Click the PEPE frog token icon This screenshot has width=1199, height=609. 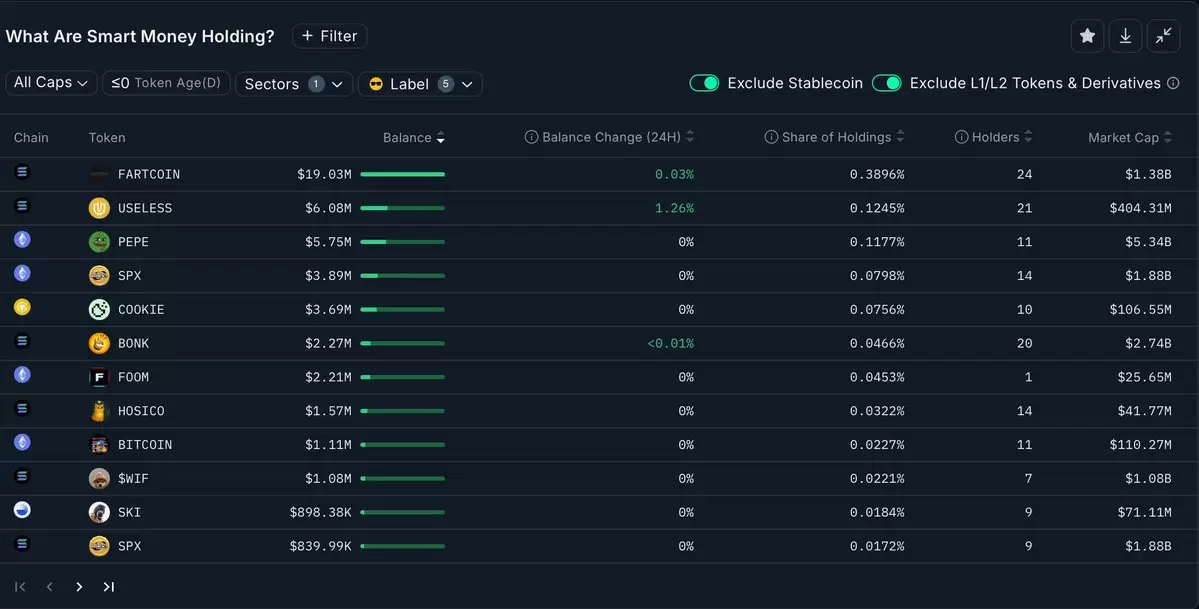99,242
